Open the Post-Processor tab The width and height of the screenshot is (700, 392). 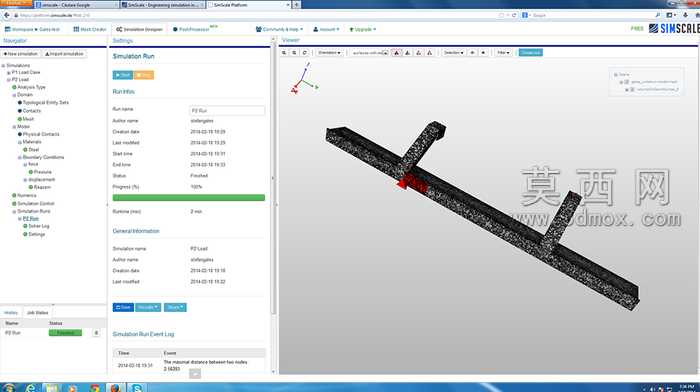195,29
